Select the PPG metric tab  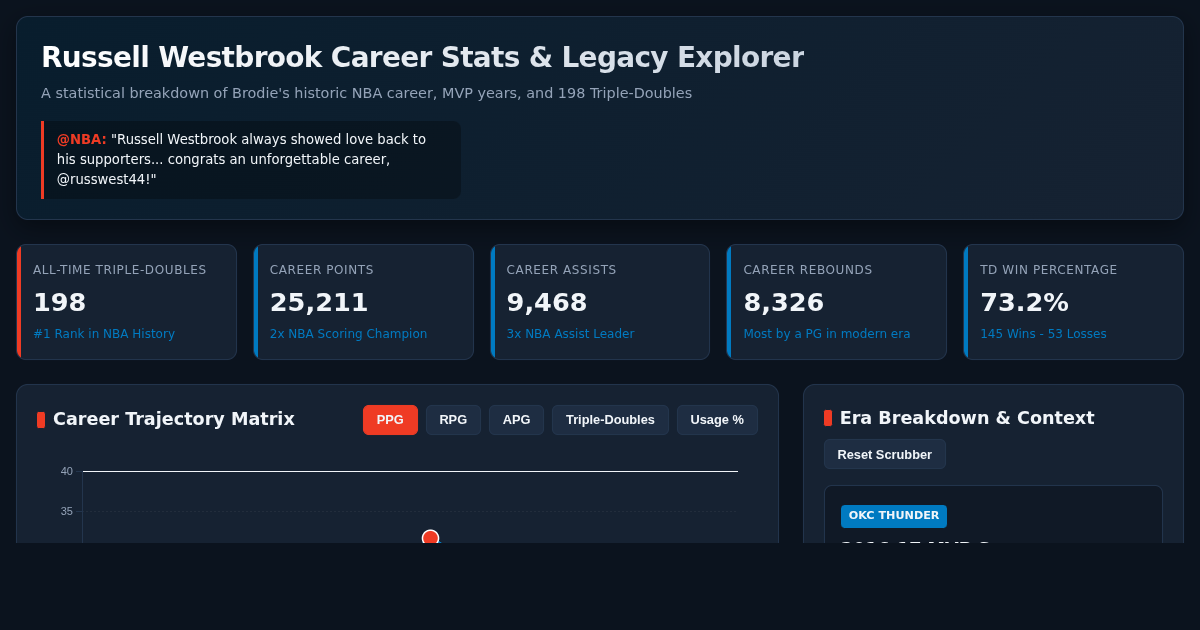point(390,420)
